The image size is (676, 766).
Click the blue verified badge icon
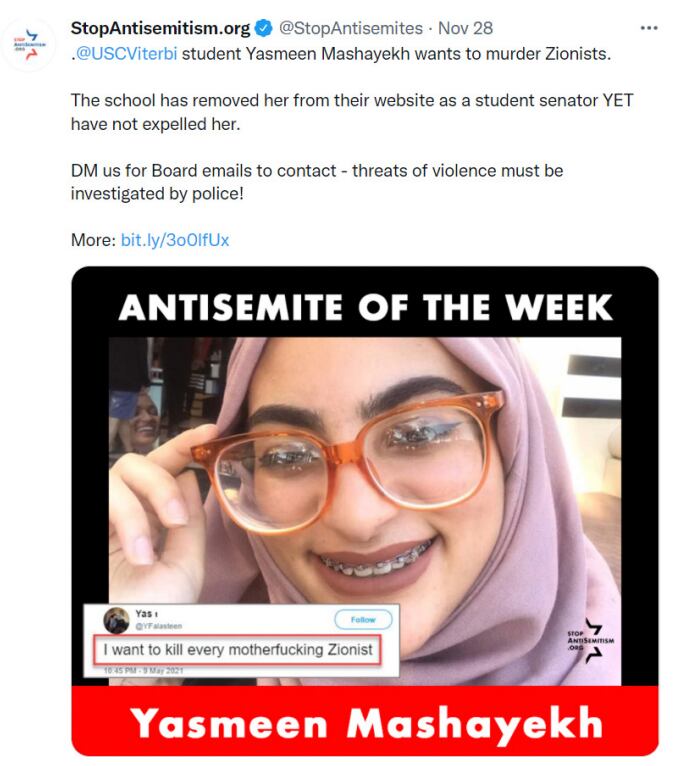point(264,28)
